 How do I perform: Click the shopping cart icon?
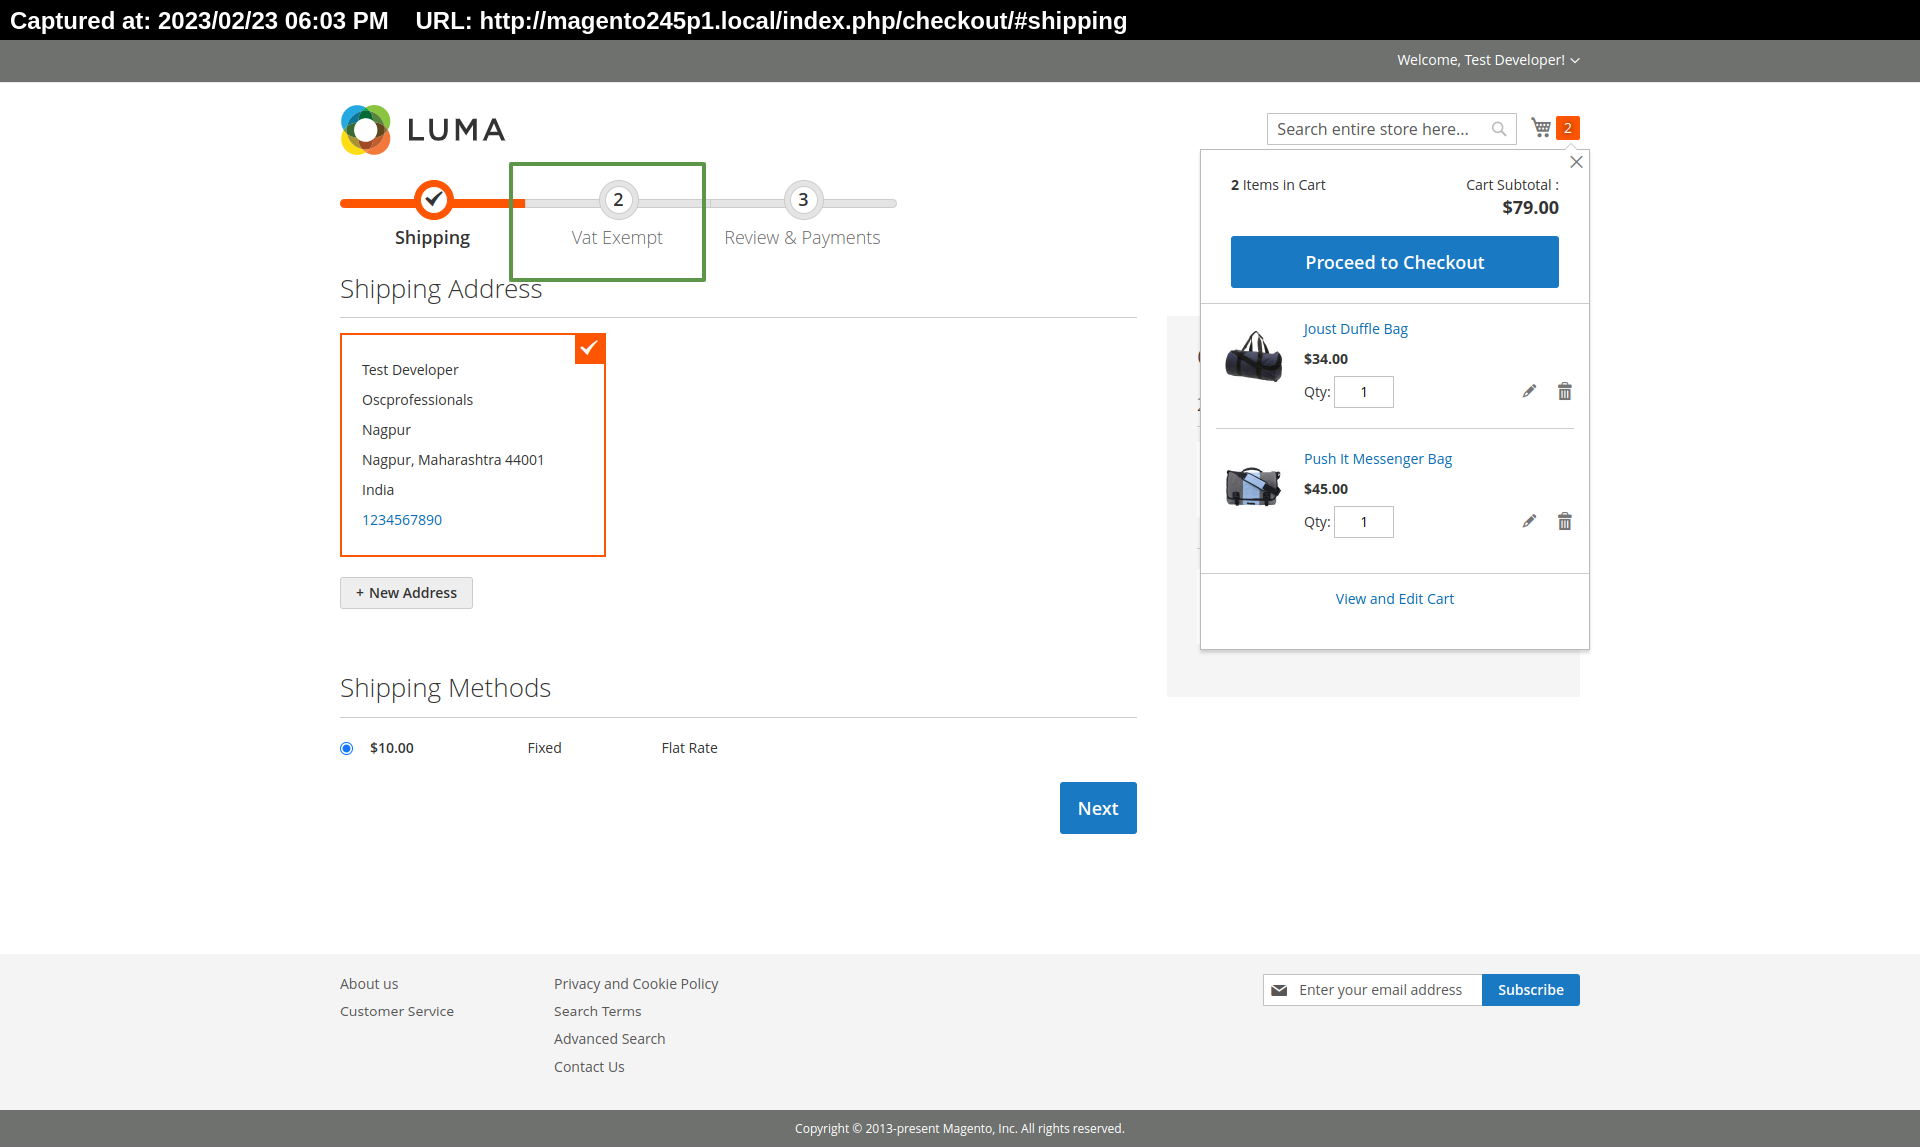1541,128
